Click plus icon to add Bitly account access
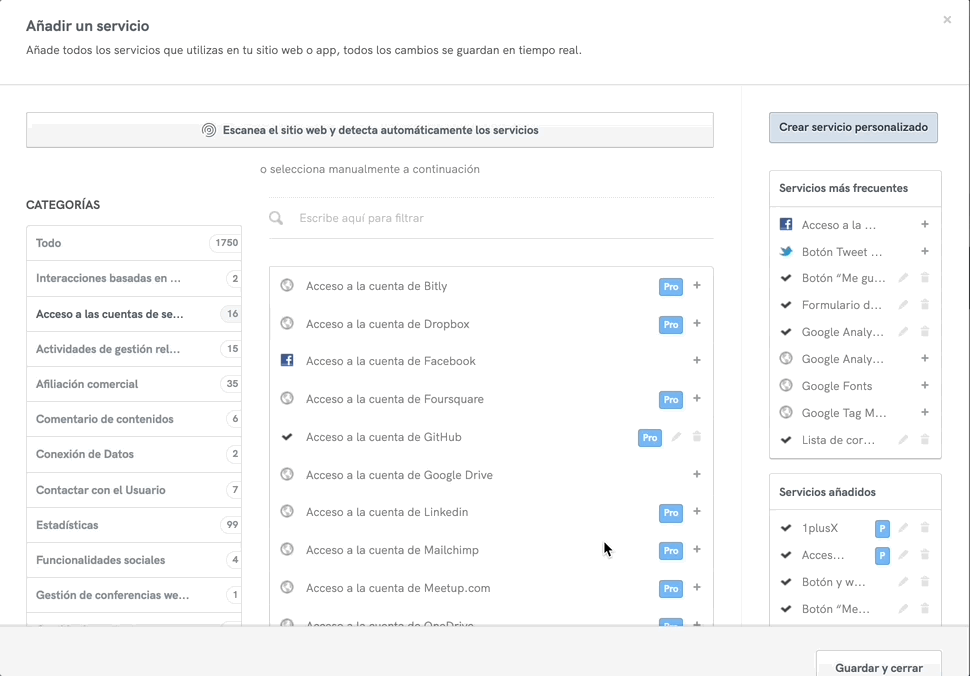 pos(697,286)
